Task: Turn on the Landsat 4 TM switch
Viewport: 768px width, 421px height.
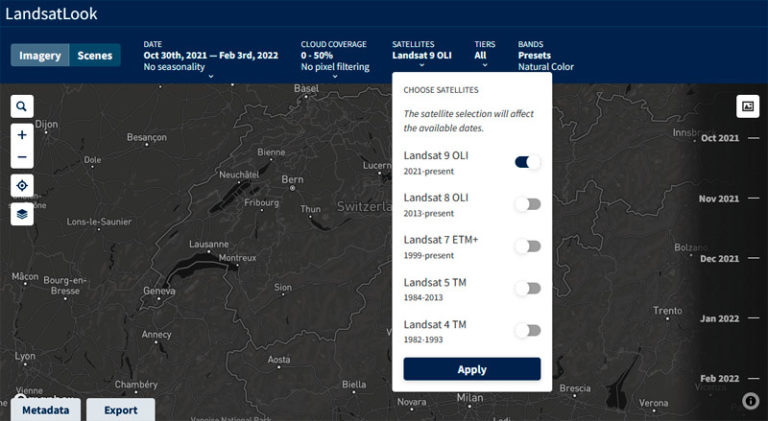Action: 528,330
